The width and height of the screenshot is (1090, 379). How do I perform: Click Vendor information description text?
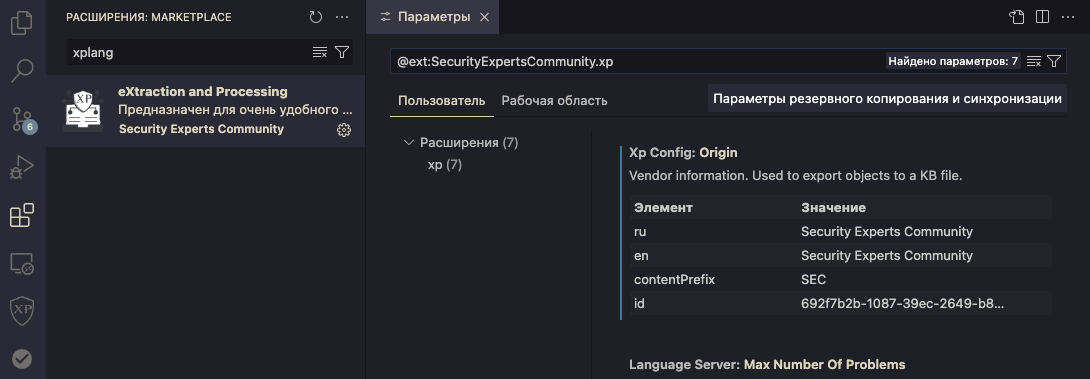[x=795, y=176]
